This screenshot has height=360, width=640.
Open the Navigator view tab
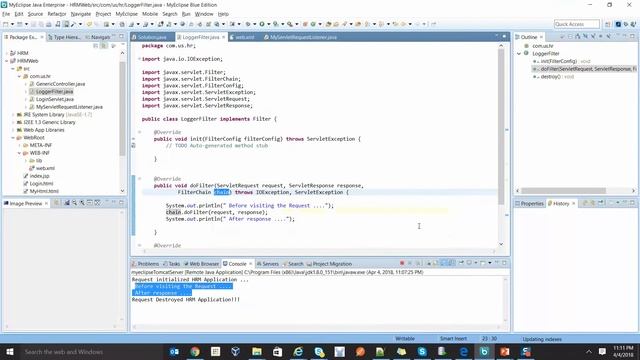click(x=98, y=37)
